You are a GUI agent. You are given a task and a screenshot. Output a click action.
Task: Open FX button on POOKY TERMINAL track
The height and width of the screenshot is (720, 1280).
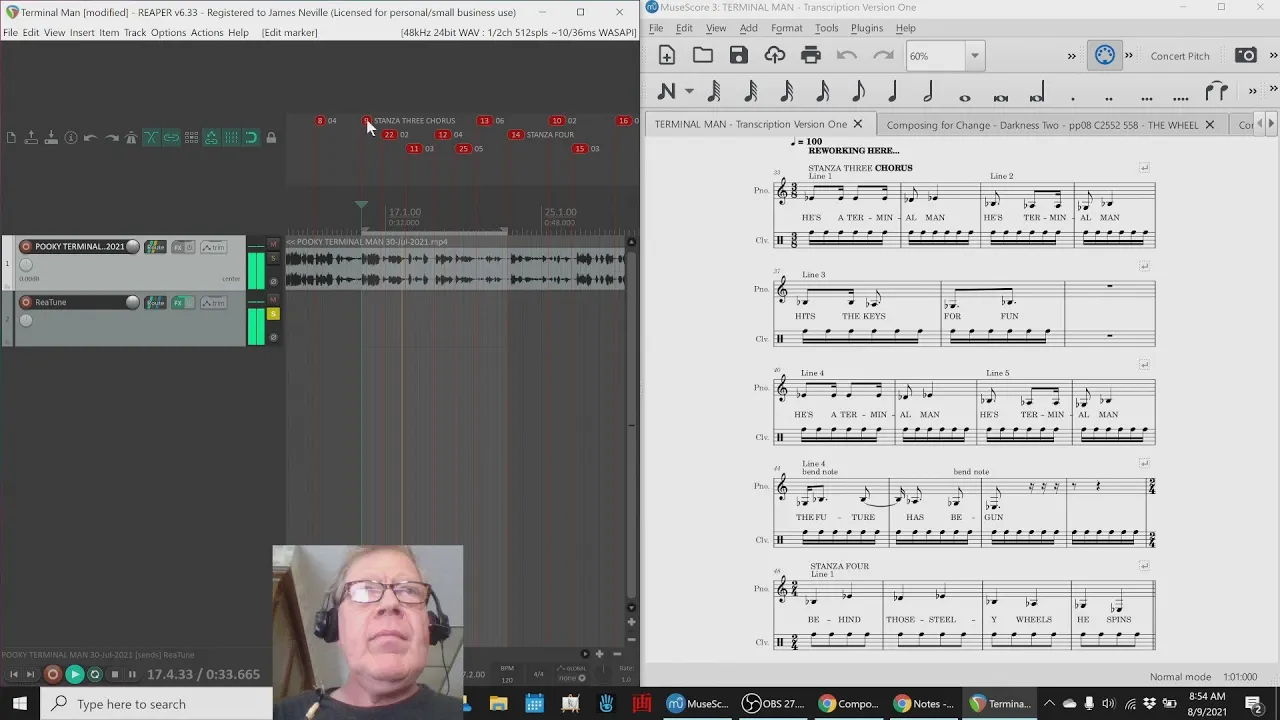(x=180, y=247)
